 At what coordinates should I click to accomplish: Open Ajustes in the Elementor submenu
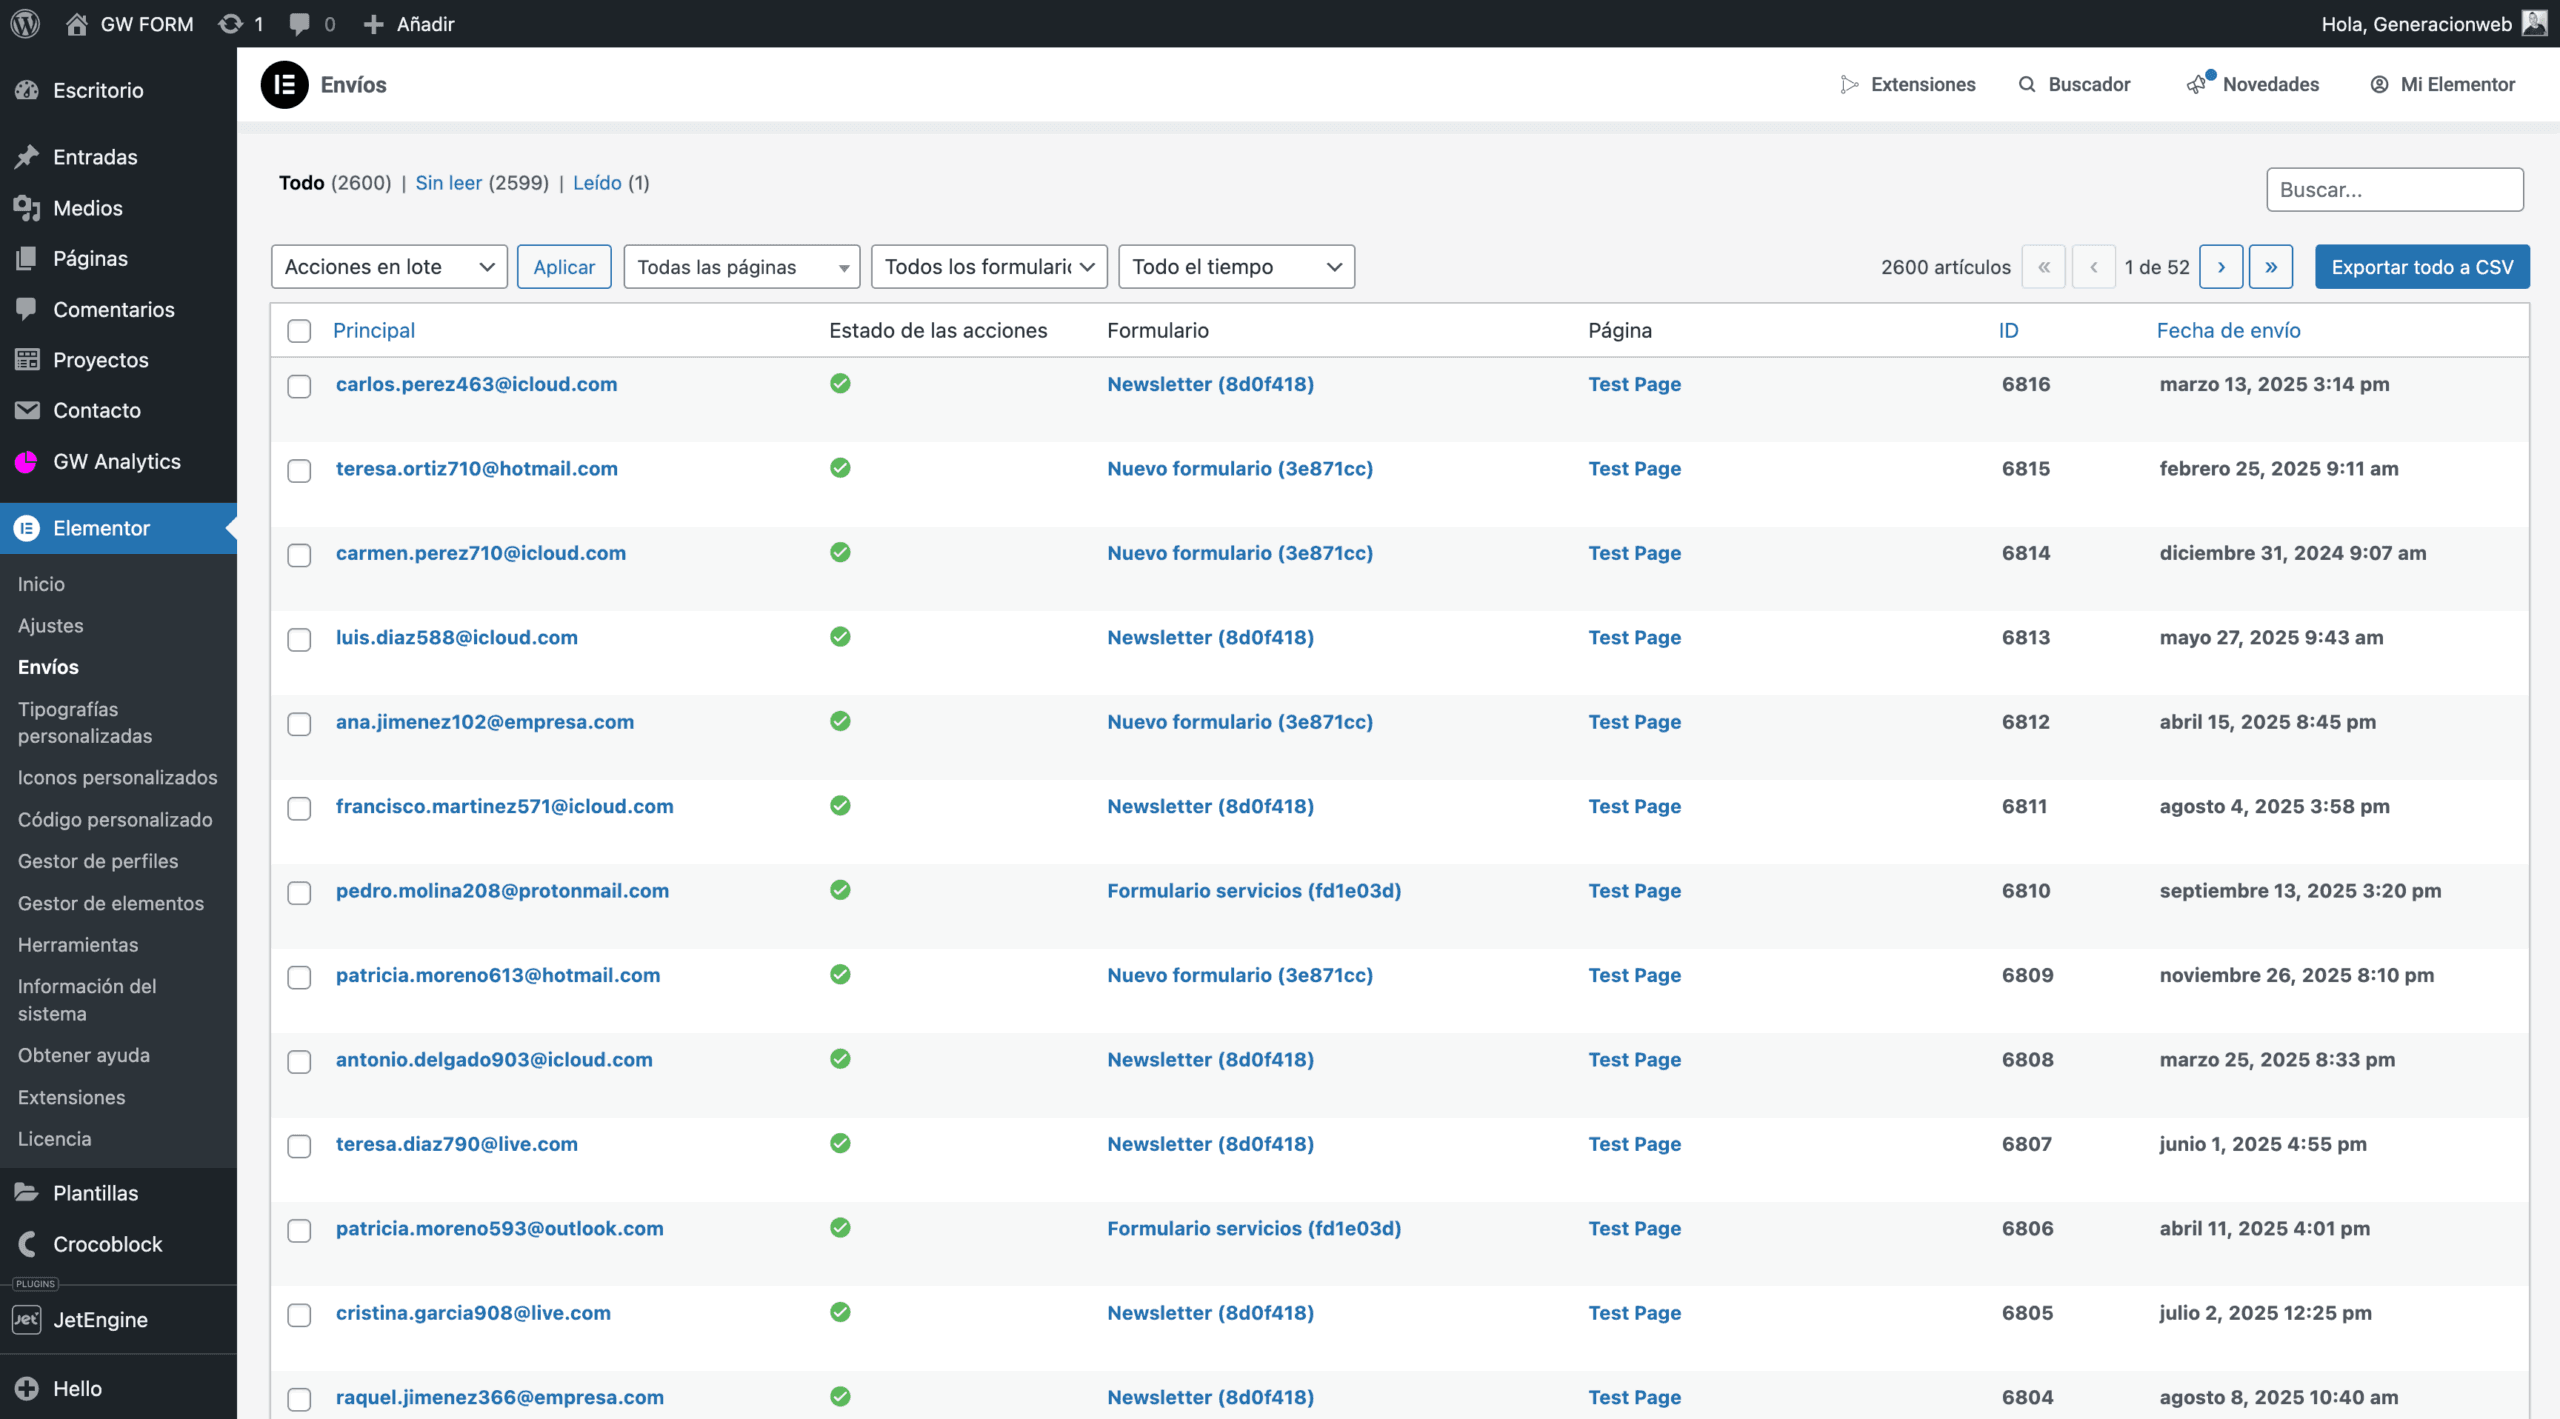tap(50, 625)
